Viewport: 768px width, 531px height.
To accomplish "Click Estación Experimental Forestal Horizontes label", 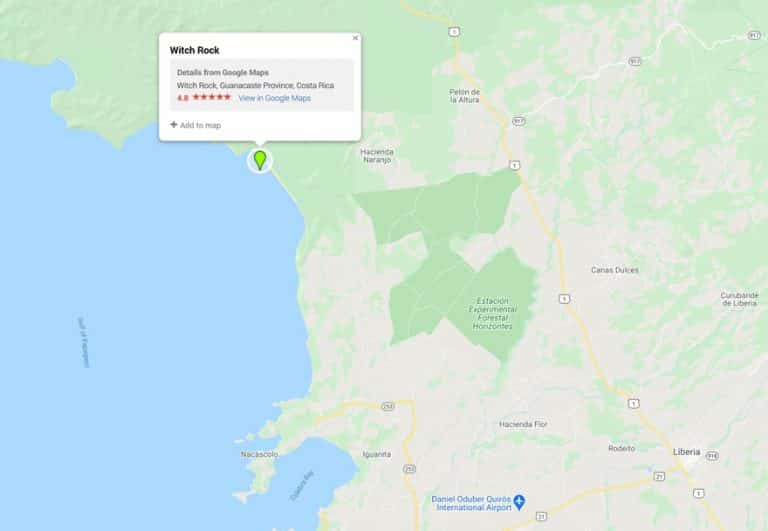I will [492, 314].
